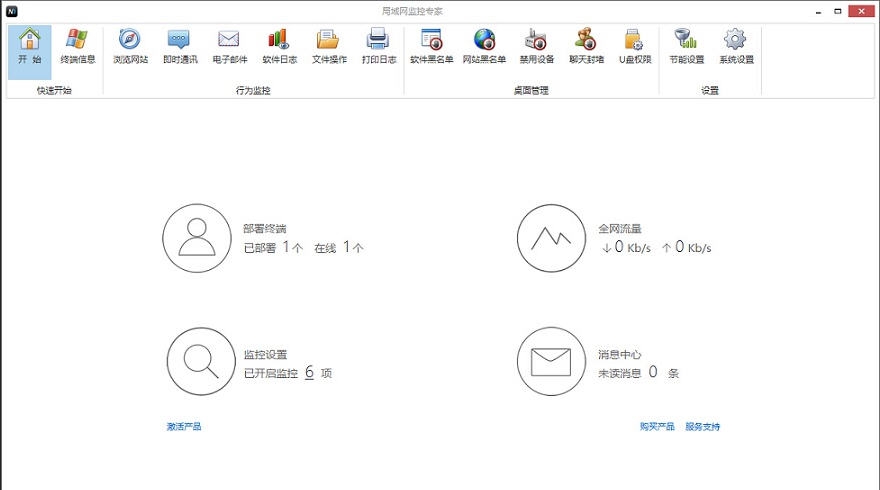Click the 已部署 1个 text
This screenshot has height=490, width=880.
tap(273, 247)
